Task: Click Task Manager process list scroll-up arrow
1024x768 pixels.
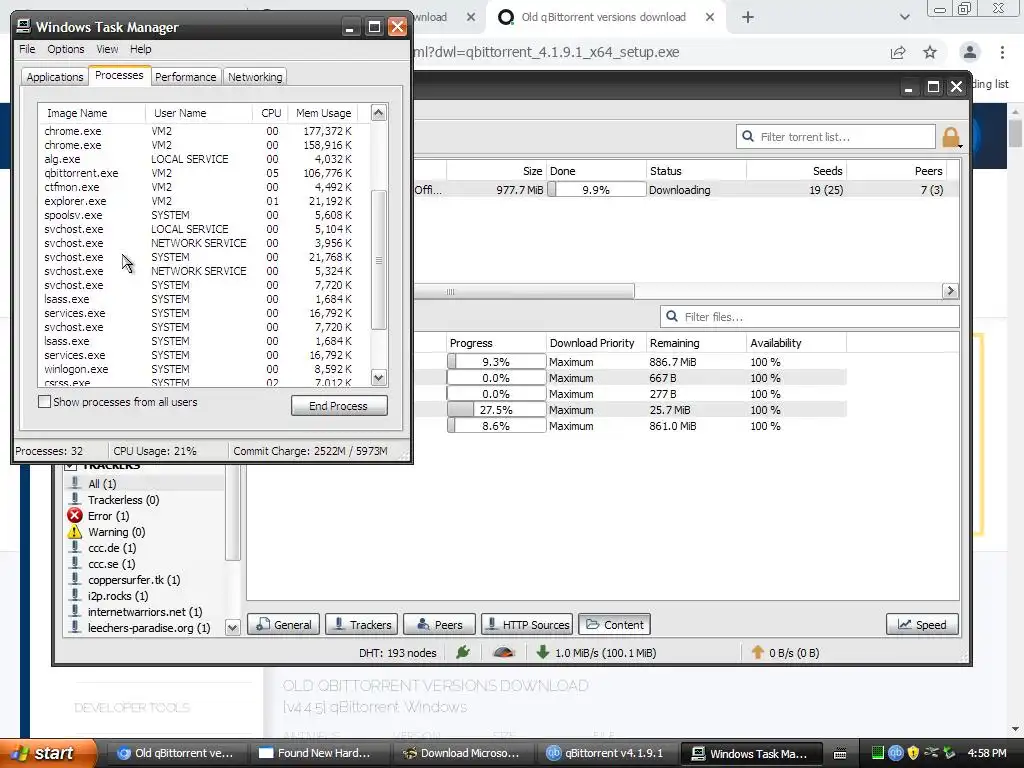Action: [x=379, y=112]
